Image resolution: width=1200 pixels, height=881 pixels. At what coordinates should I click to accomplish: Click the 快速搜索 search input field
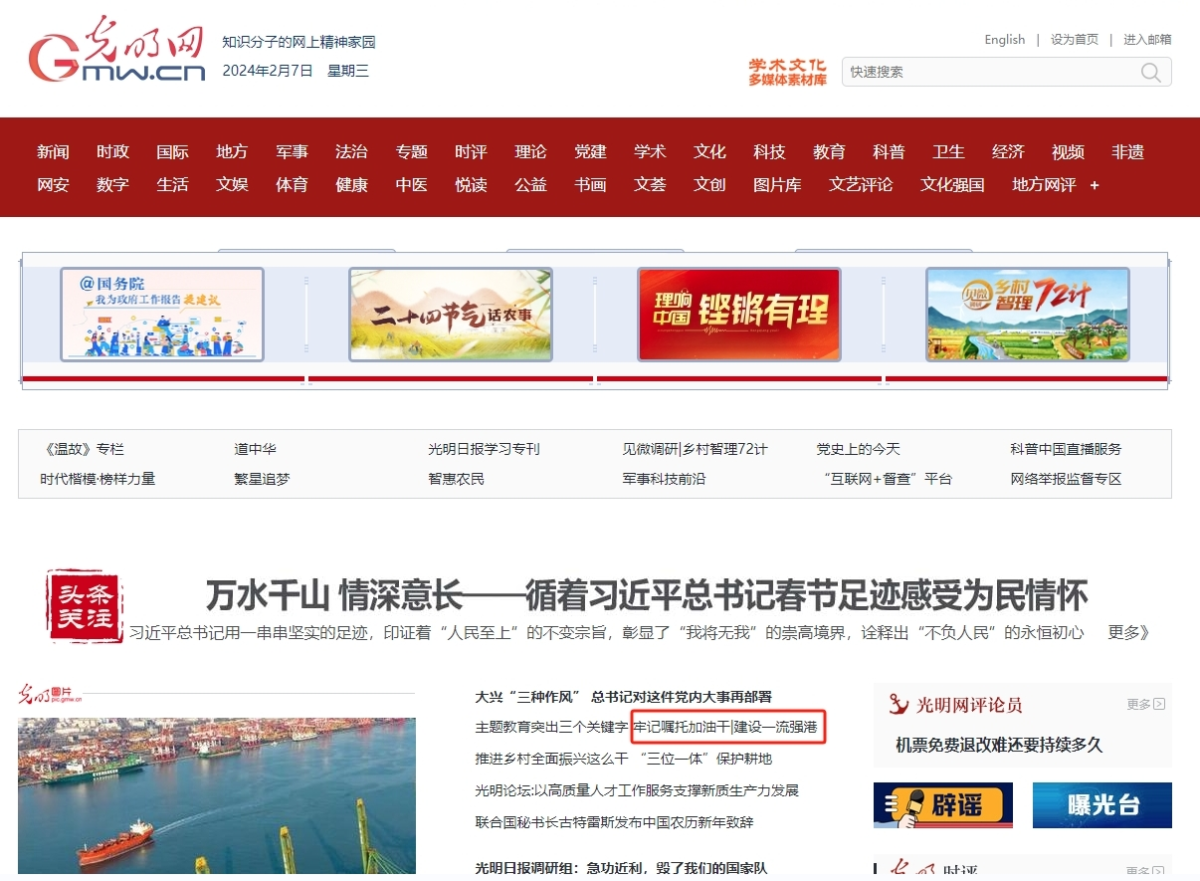pos(988,72)
